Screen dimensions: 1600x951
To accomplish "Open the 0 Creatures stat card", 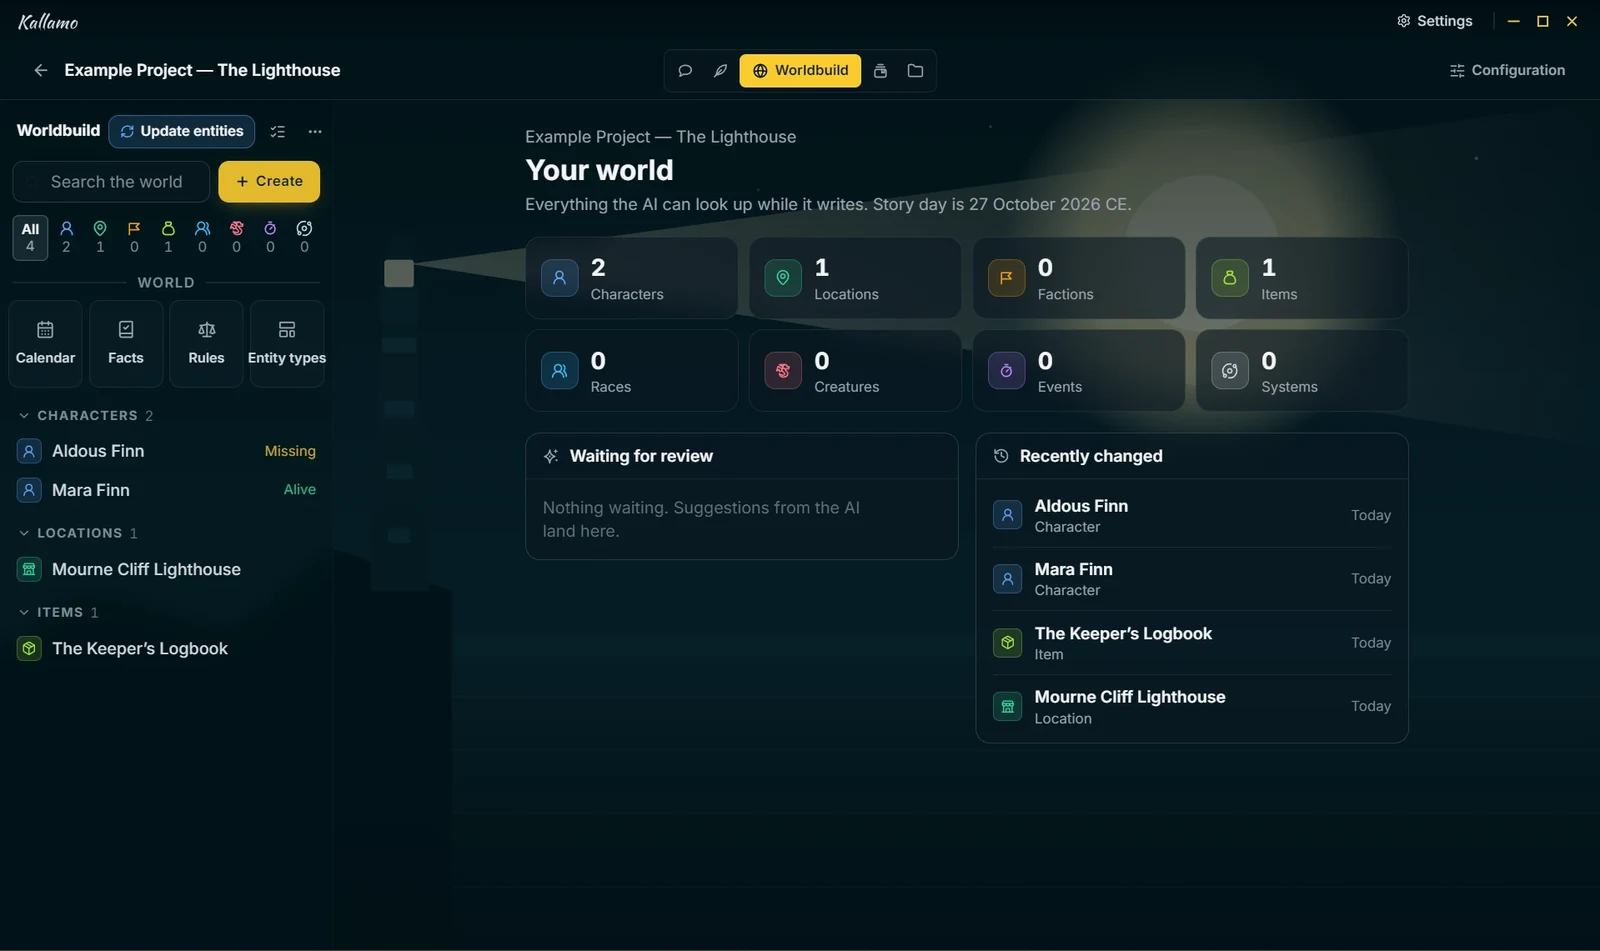I will pyautogui.click(x=855, y=371).
